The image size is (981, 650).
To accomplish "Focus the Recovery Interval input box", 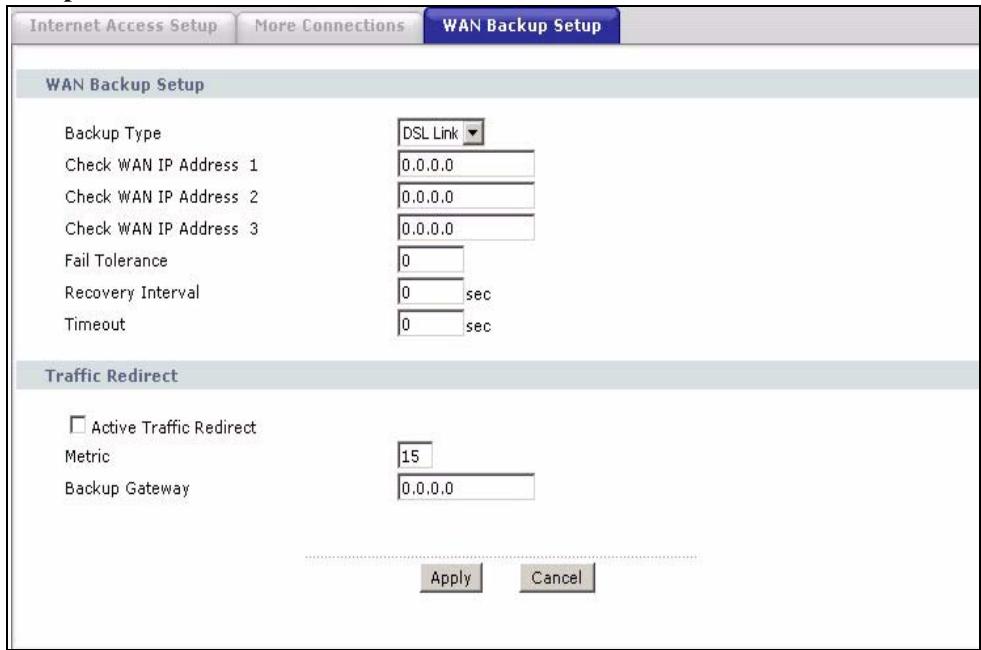I will [430, 292].
